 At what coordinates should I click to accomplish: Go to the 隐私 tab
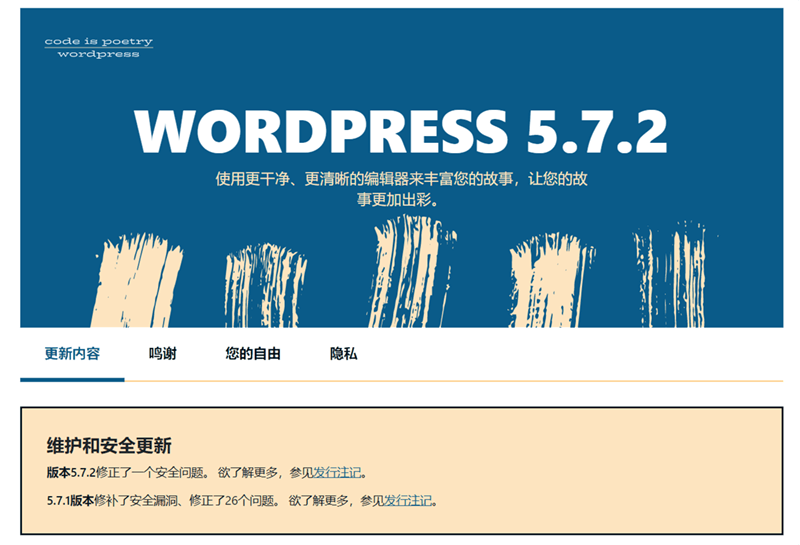pos(343,354)
